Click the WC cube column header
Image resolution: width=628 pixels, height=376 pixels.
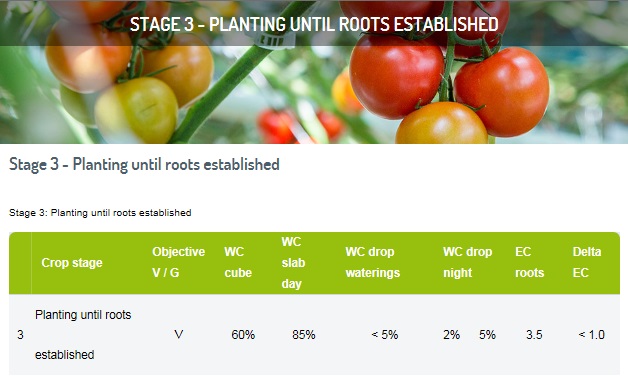coord(238,262)
